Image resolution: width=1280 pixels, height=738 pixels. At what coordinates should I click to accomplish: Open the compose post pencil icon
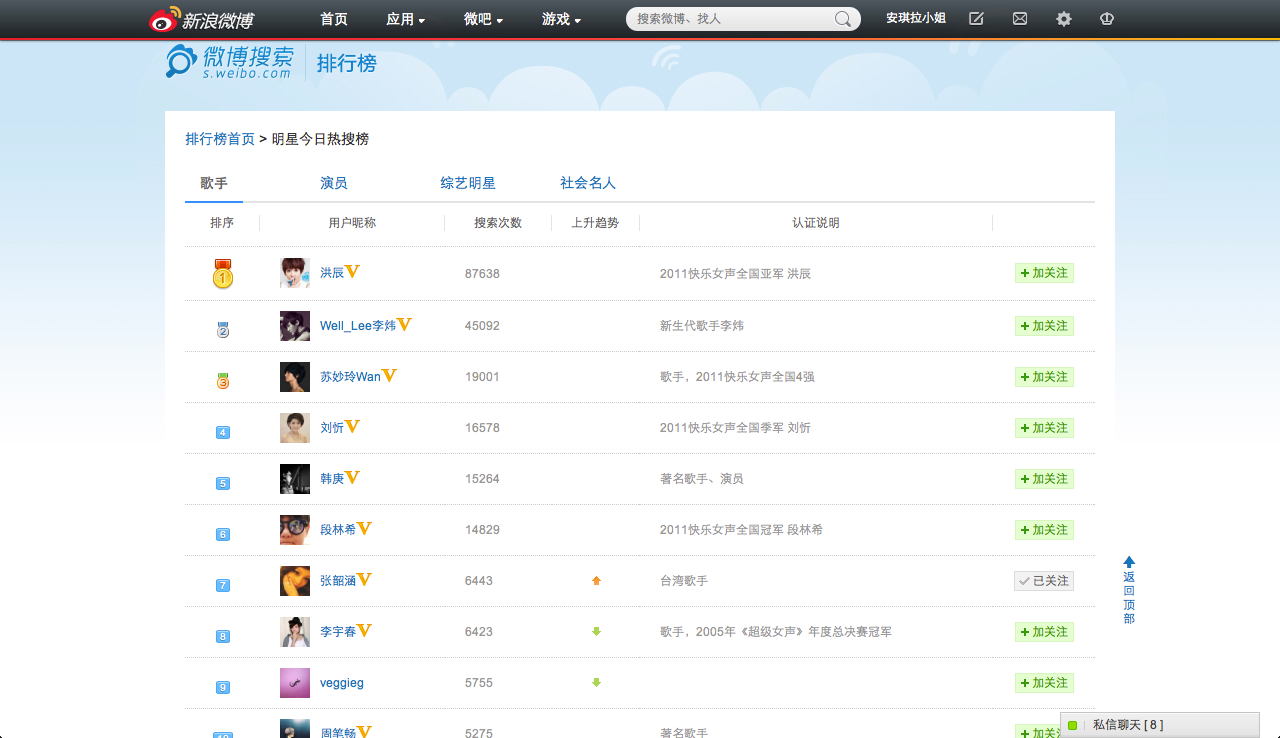[976, 18]
